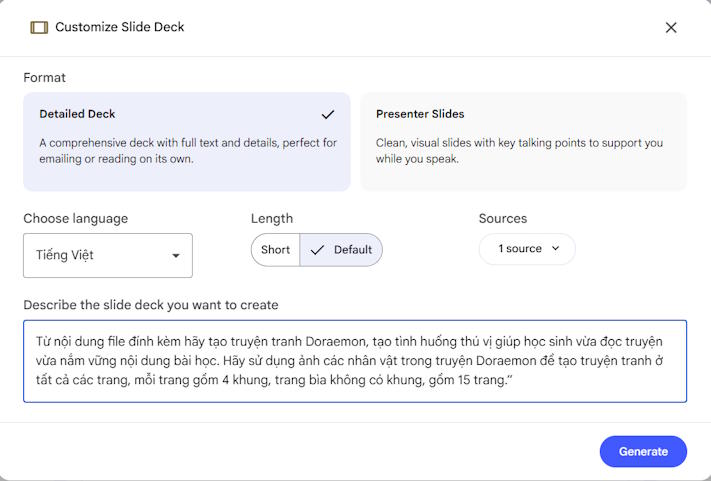Open the Tiếng Việt language dropdown
Image resolution: width=711 pixels, height=481 pixels.
pos(108,255)
